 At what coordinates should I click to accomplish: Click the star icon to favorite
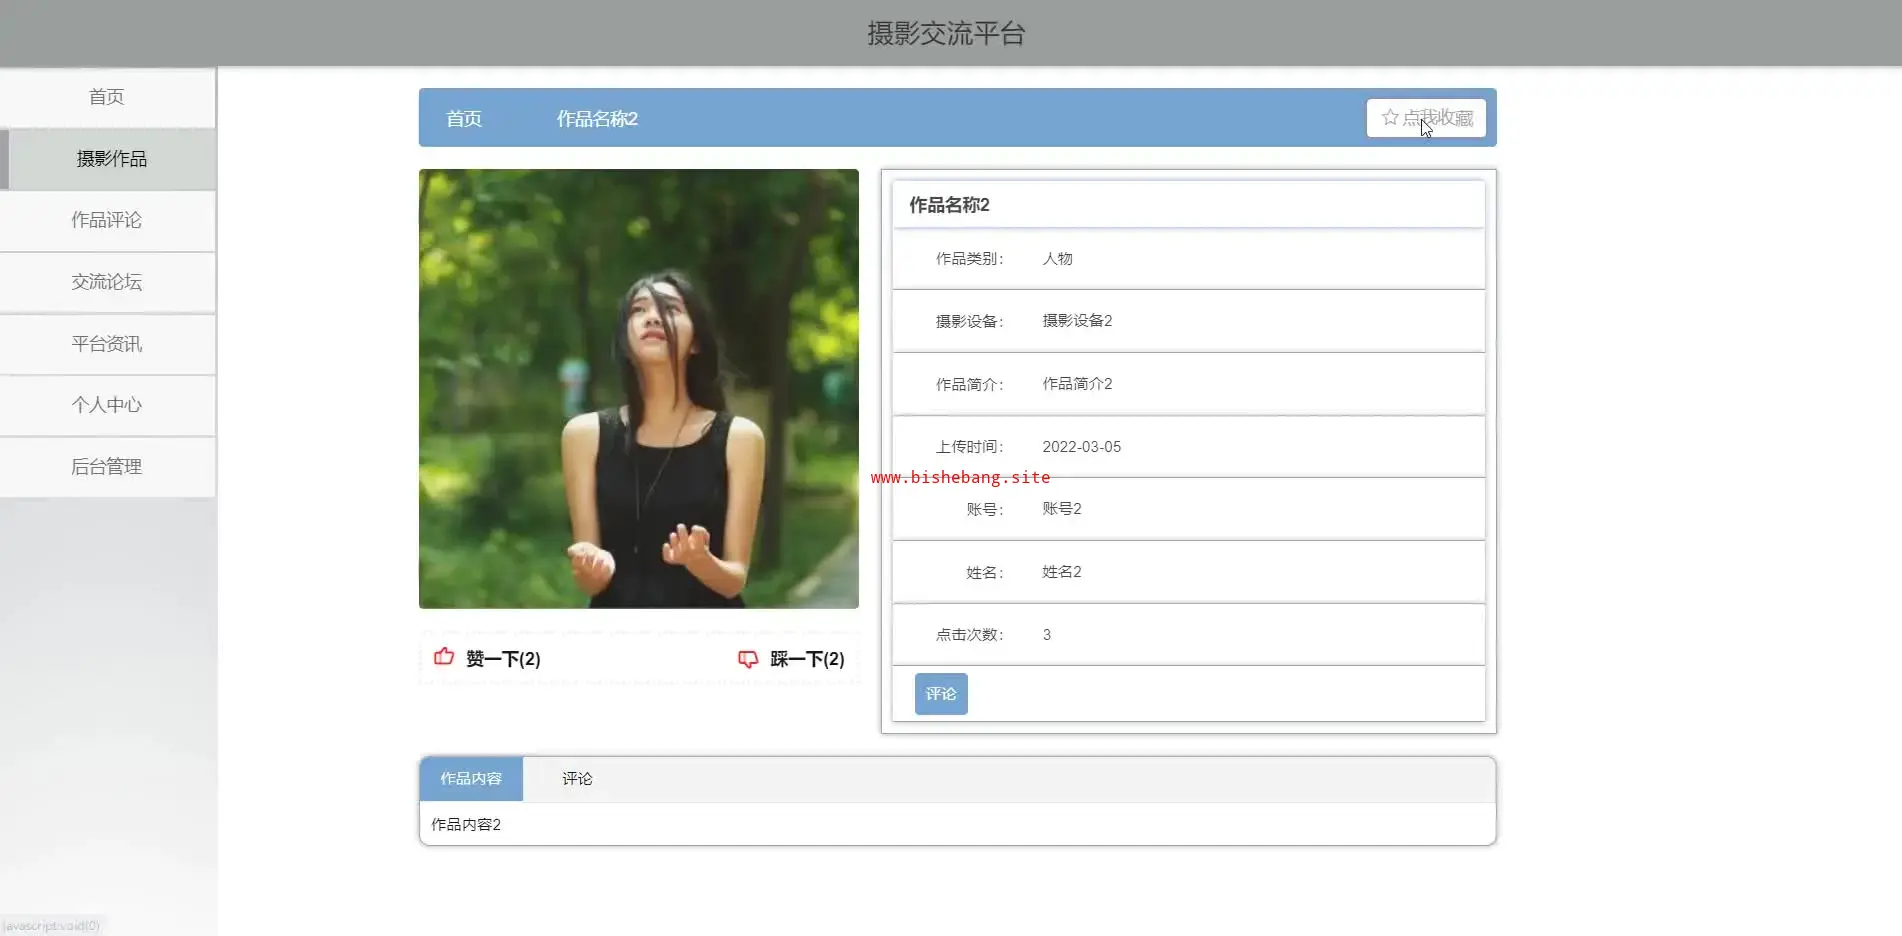[x=1390, y=118]
